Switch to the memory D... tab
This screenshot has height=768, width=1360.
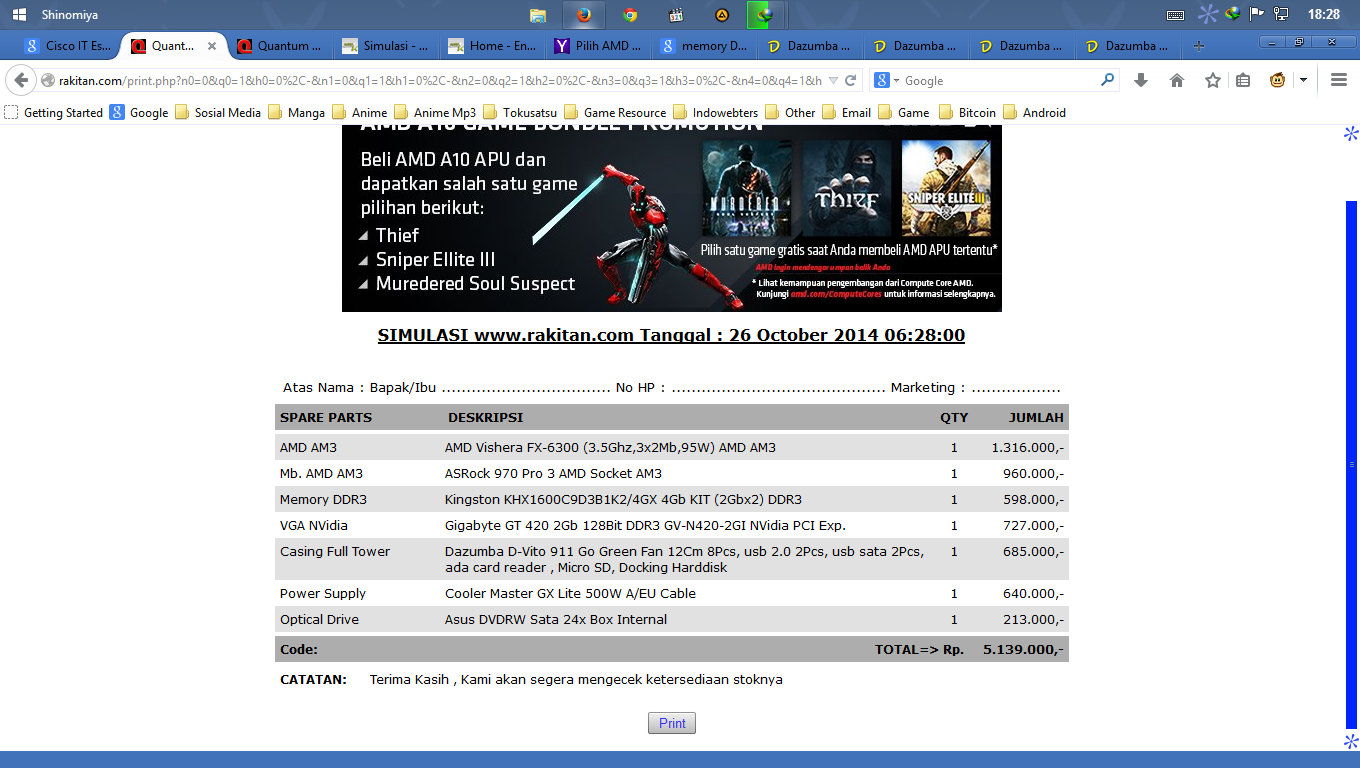703,46
